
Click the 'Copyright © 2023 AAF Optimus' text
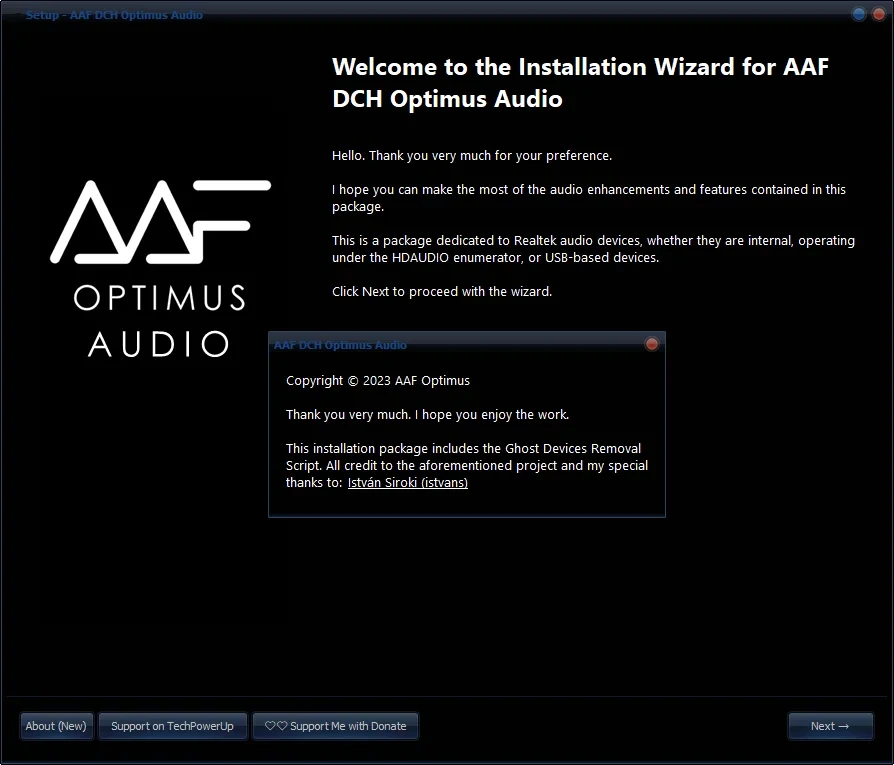coord(377,380)
